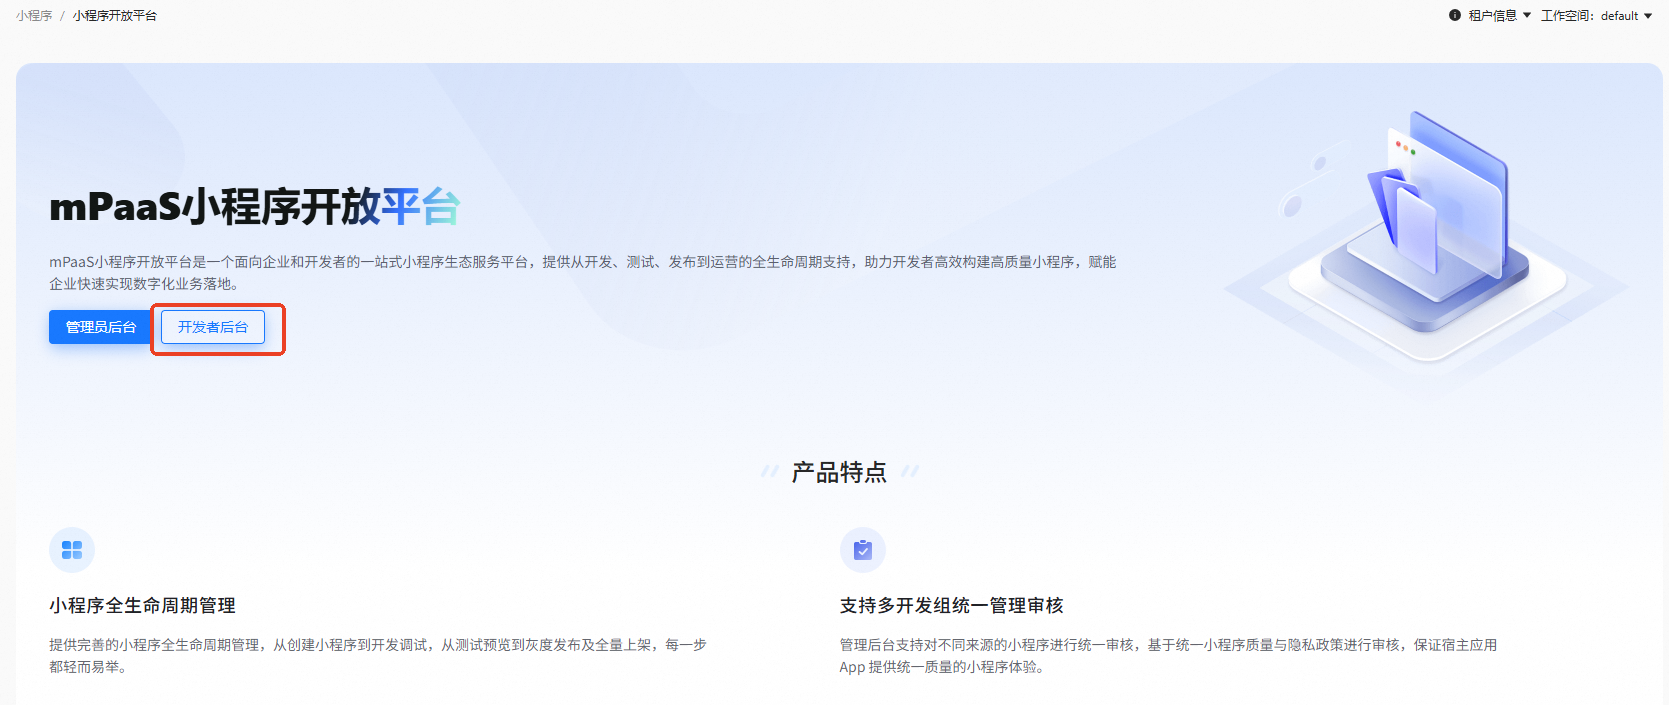Click the grid icon above 小程序全生命周期管理
1669x705 pixels.
72,550
